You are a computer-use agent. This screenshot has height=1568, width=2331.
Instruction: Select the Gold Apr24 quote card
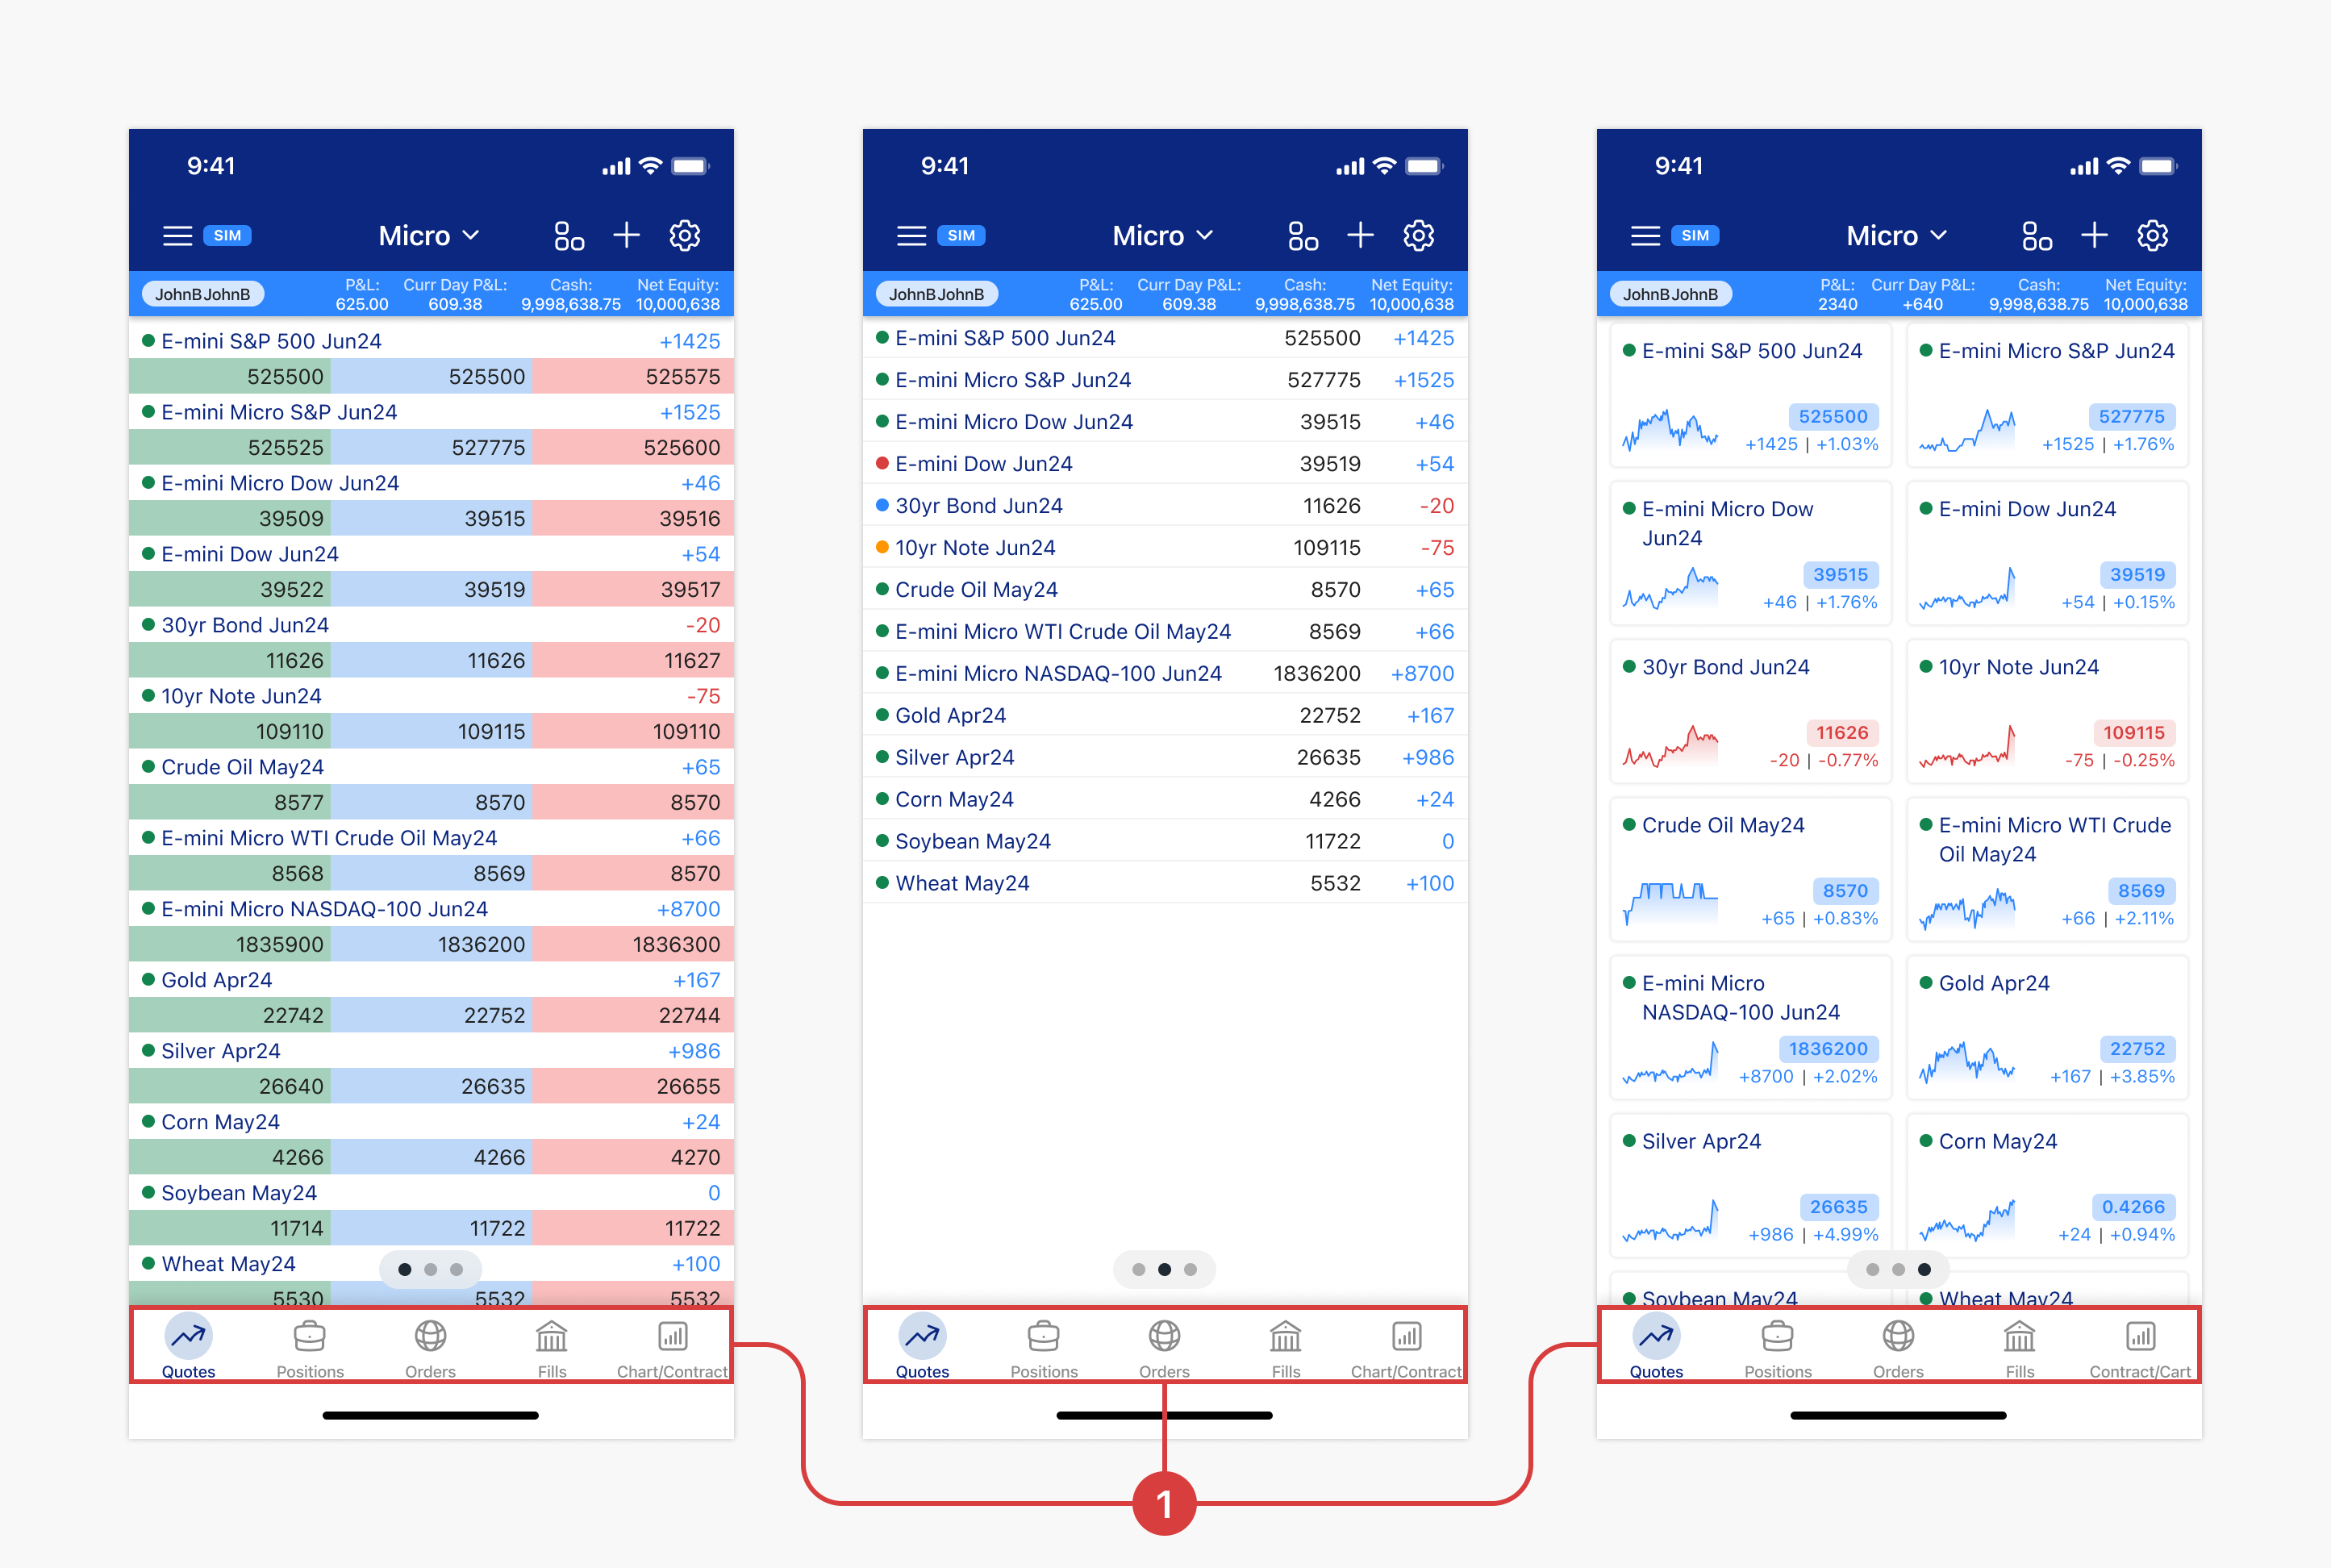pyautogui.click(x=2046, y=1028)
